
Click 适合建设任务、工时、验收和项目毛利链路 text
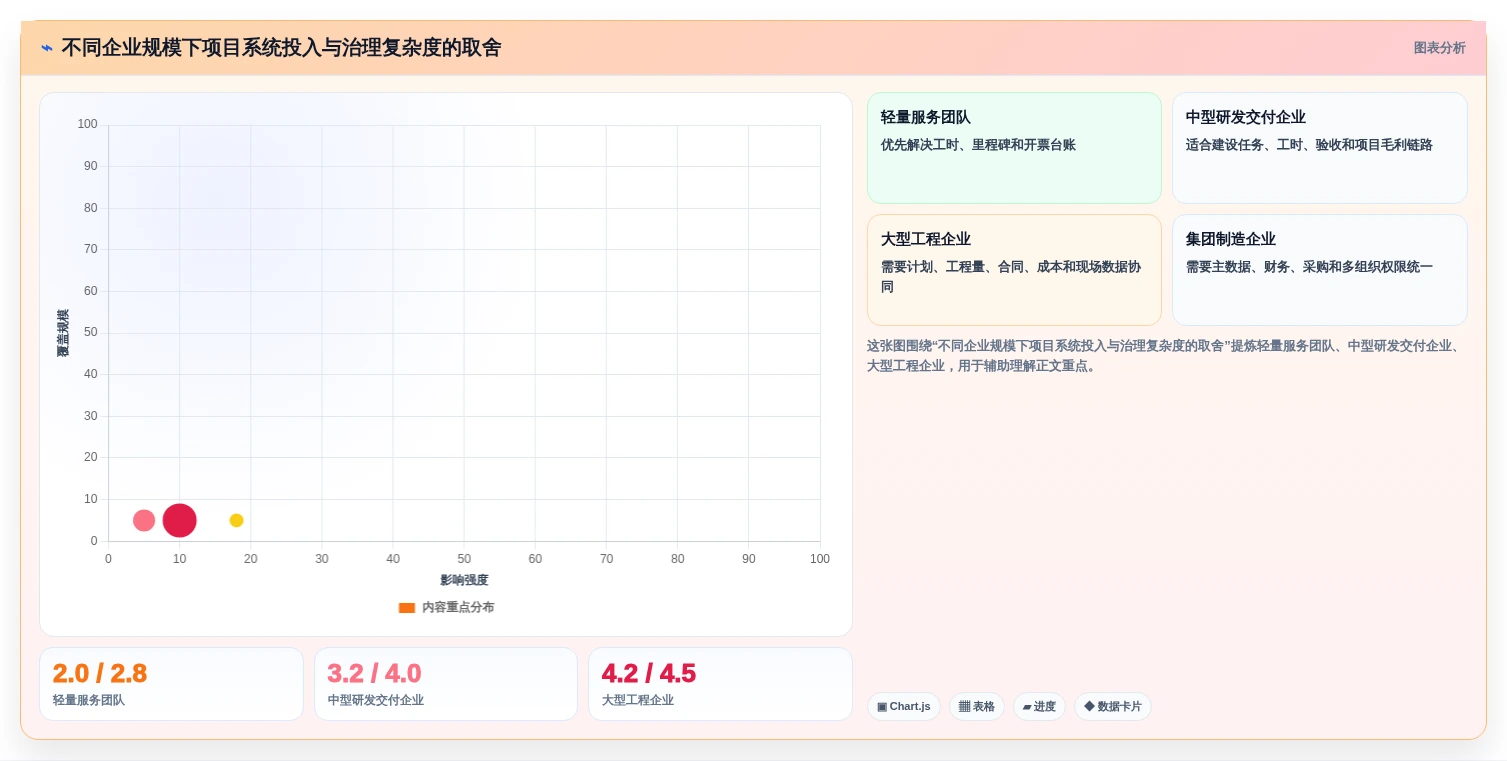(x=1309, y=145)
